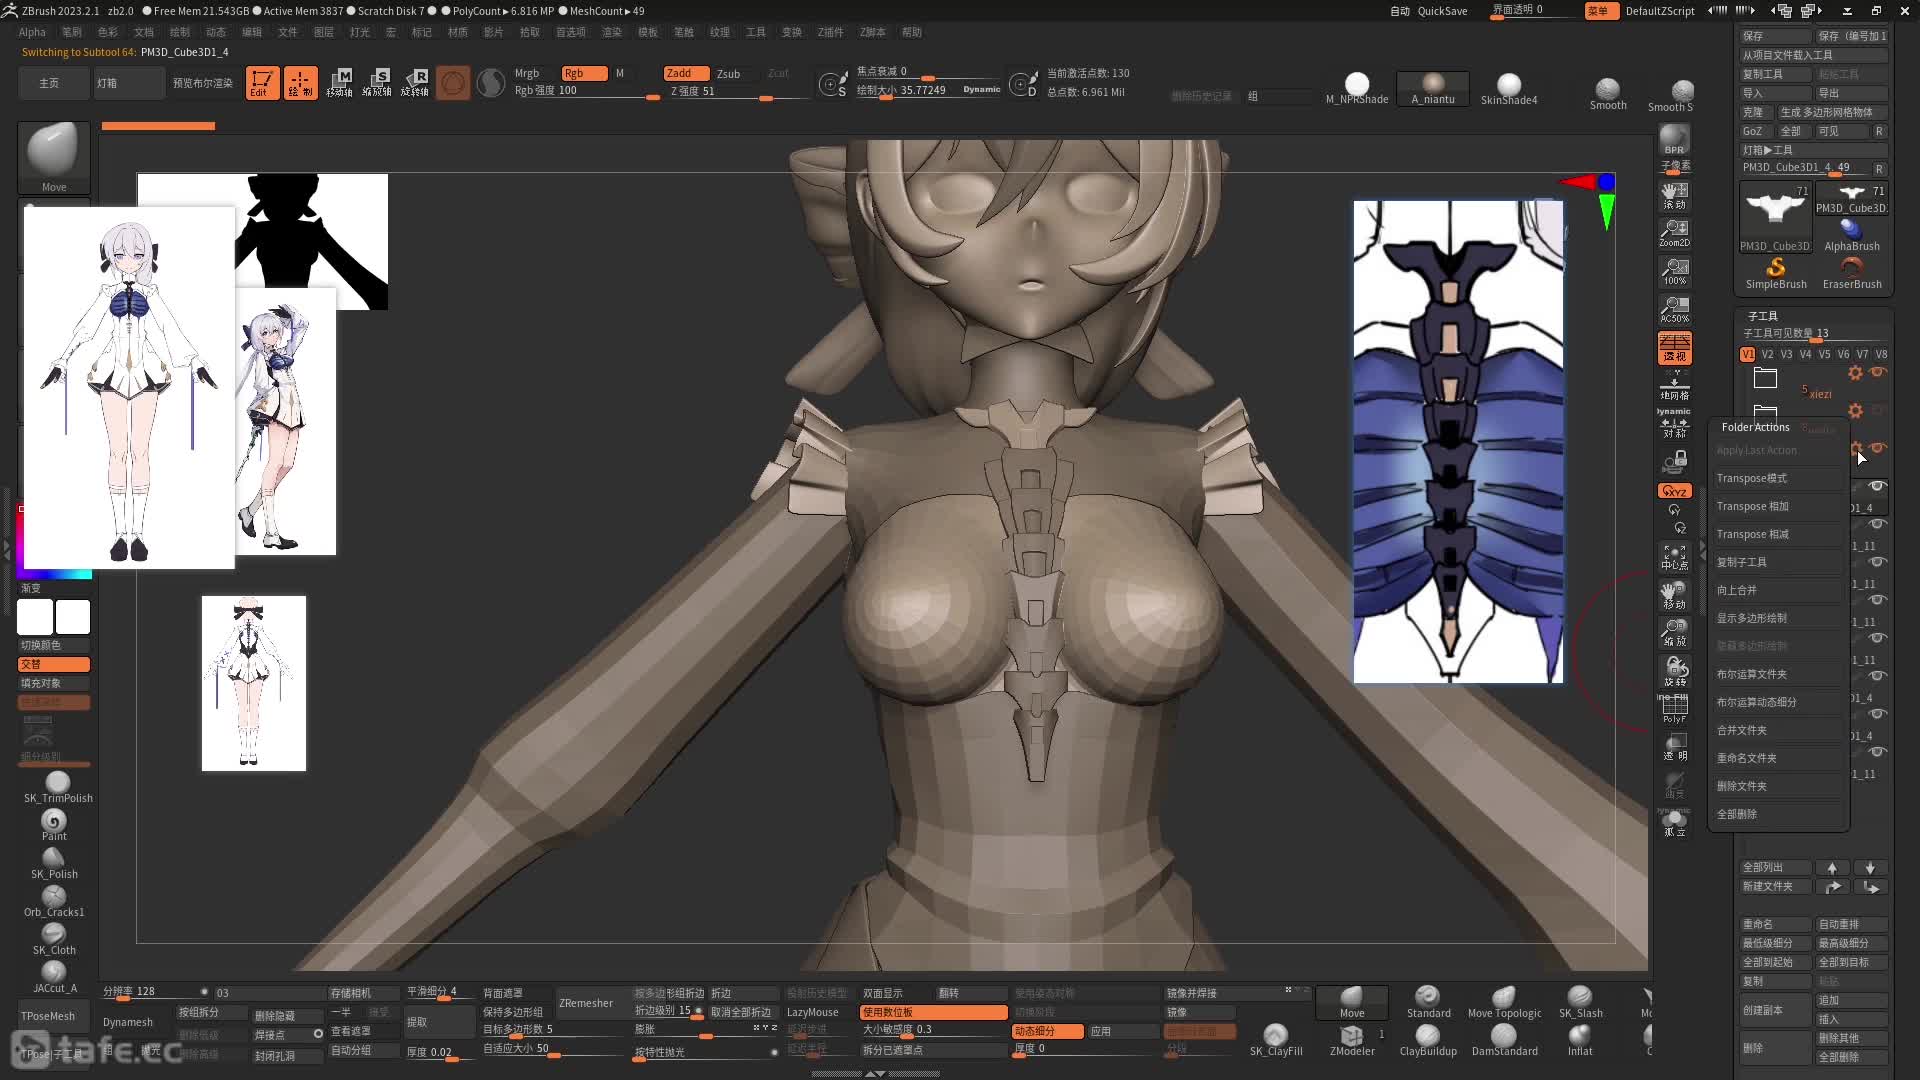Viewport: 1920px width, 1080px height.
Task: Select the DamStandard brush
Action: pos(1504,1041)
